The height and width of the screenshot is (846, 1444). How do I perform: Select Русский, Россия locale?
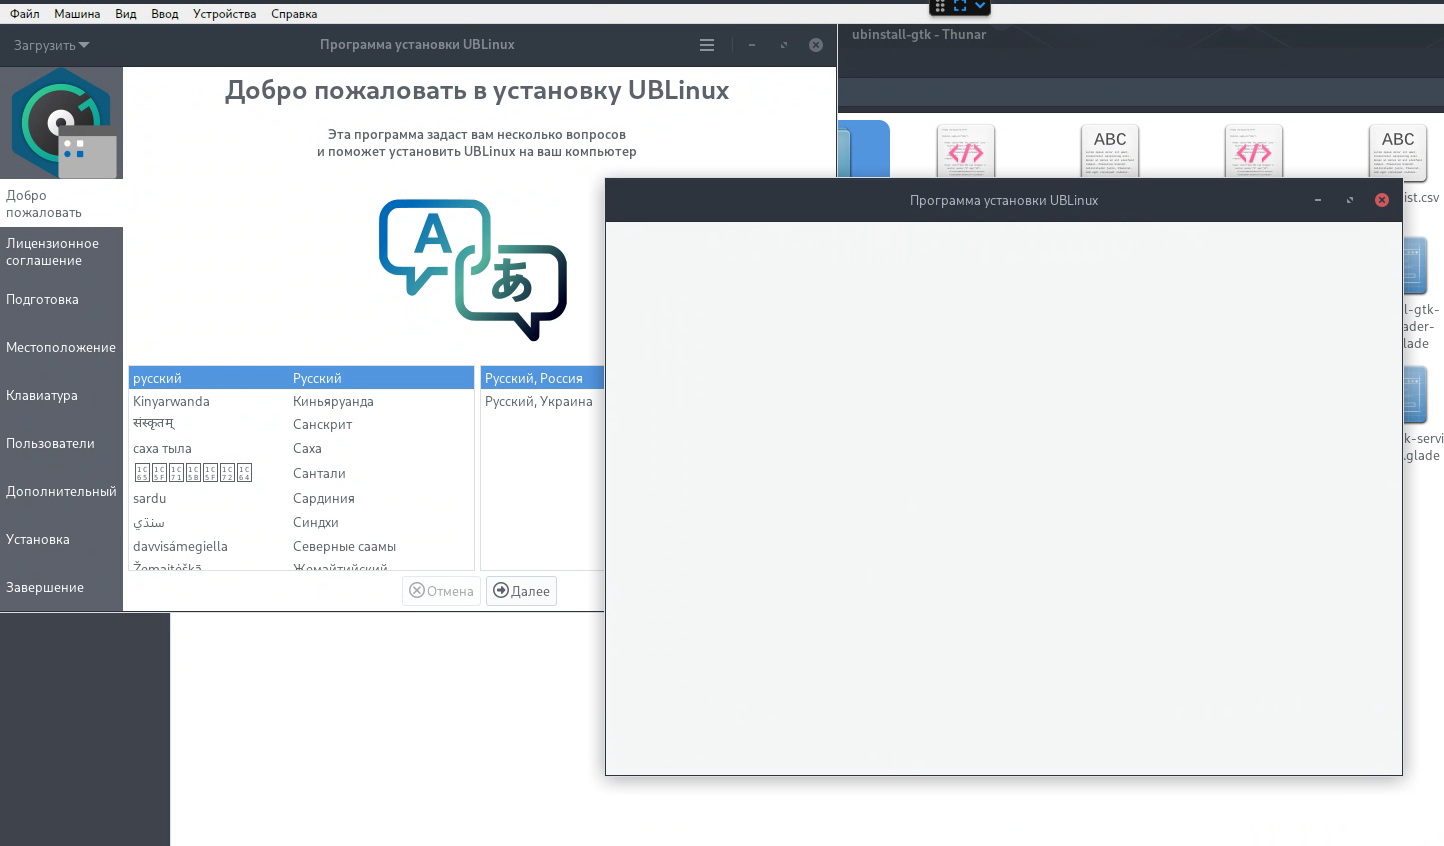[x=543, y=378]
